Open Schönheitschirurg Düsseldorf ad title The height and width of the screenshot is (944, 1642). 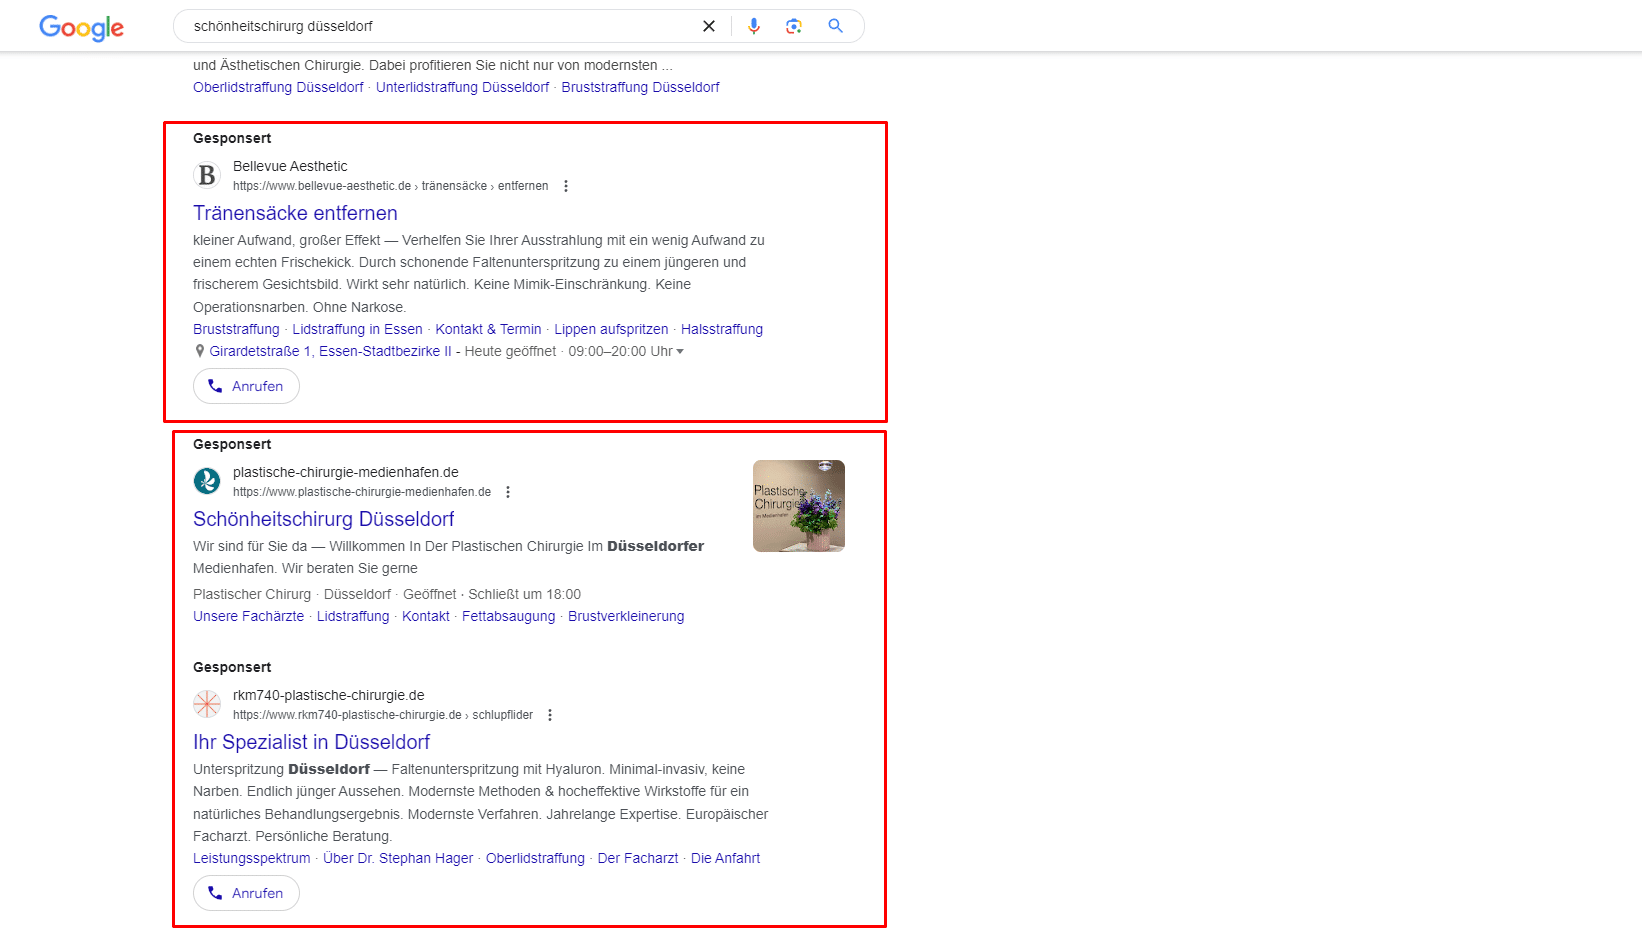click(x=323, y=519)
